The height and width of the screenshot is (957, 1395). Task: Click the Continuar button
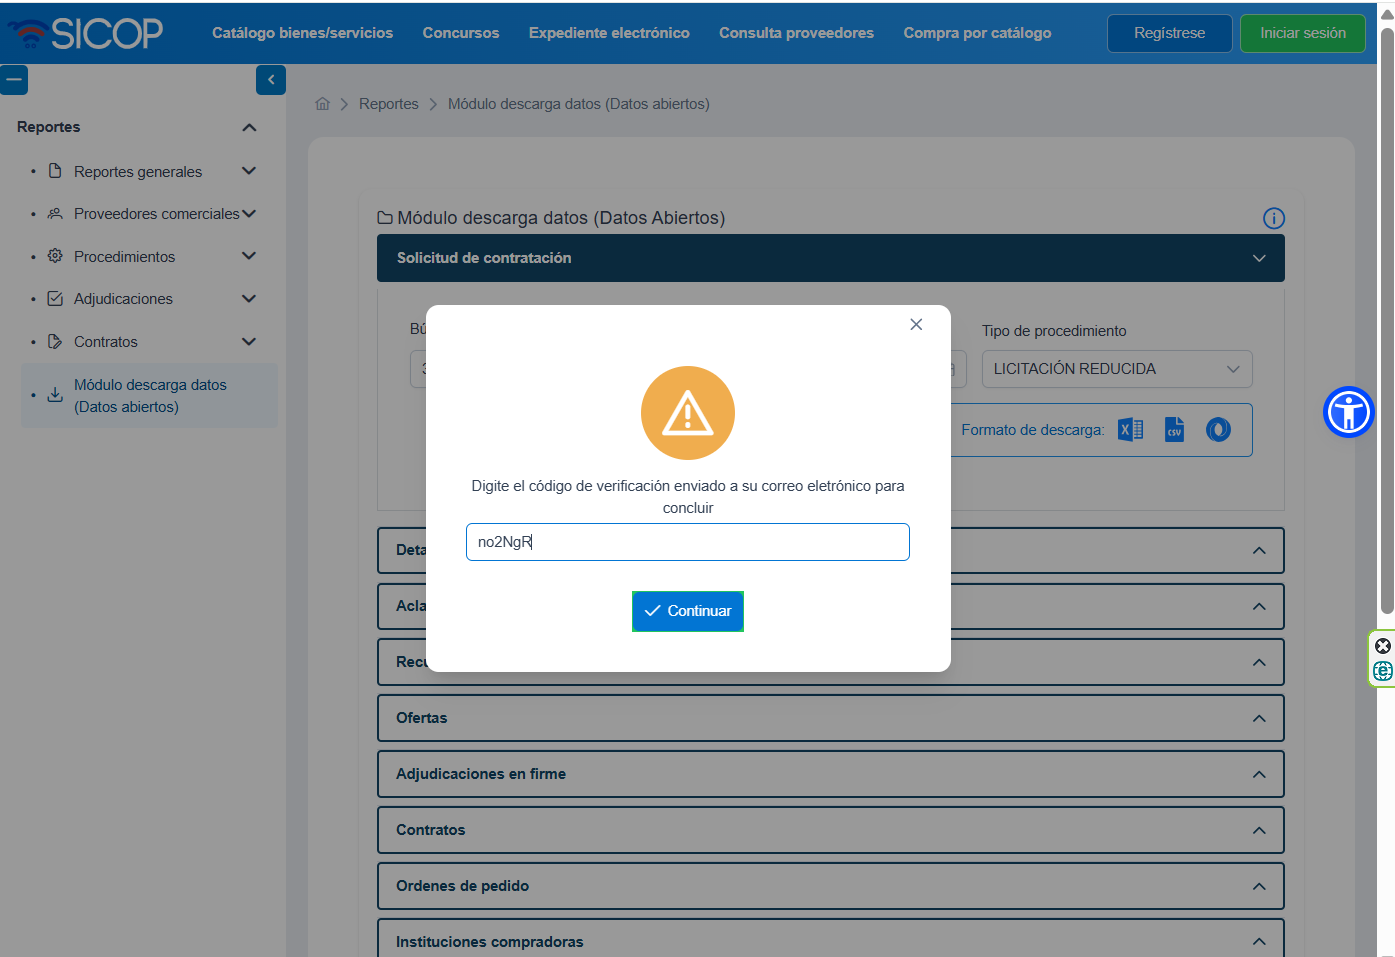[687, 611]
